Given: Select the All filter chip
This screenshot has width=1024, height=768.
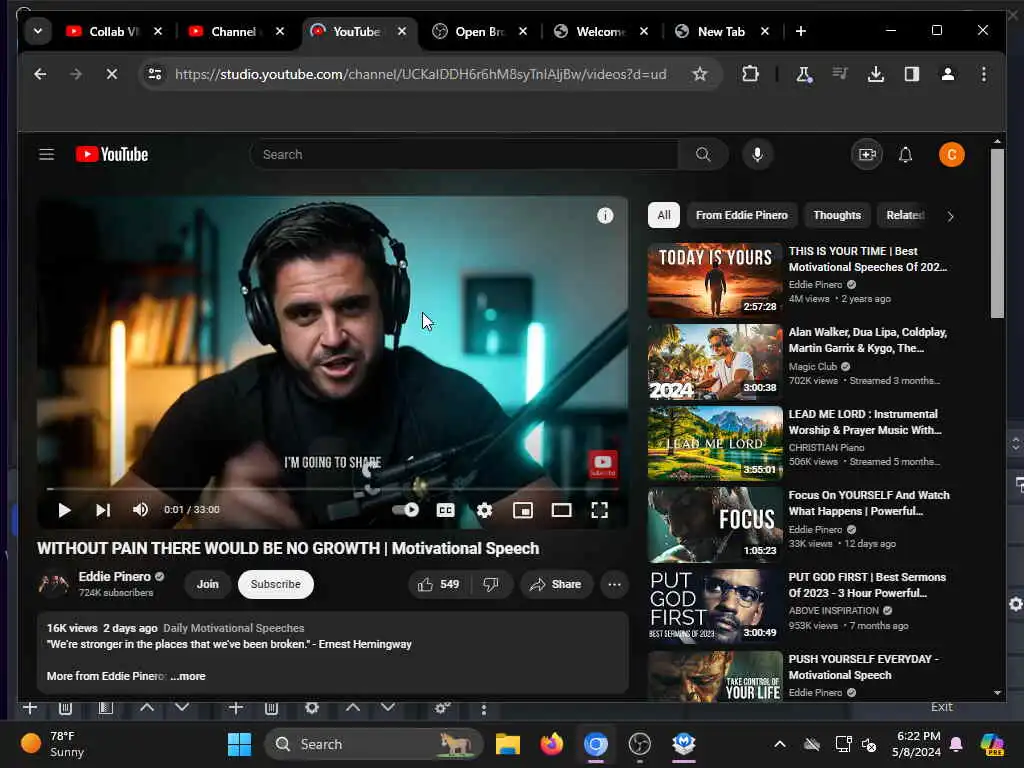Looking at the screenshot, I should [664, 216].
